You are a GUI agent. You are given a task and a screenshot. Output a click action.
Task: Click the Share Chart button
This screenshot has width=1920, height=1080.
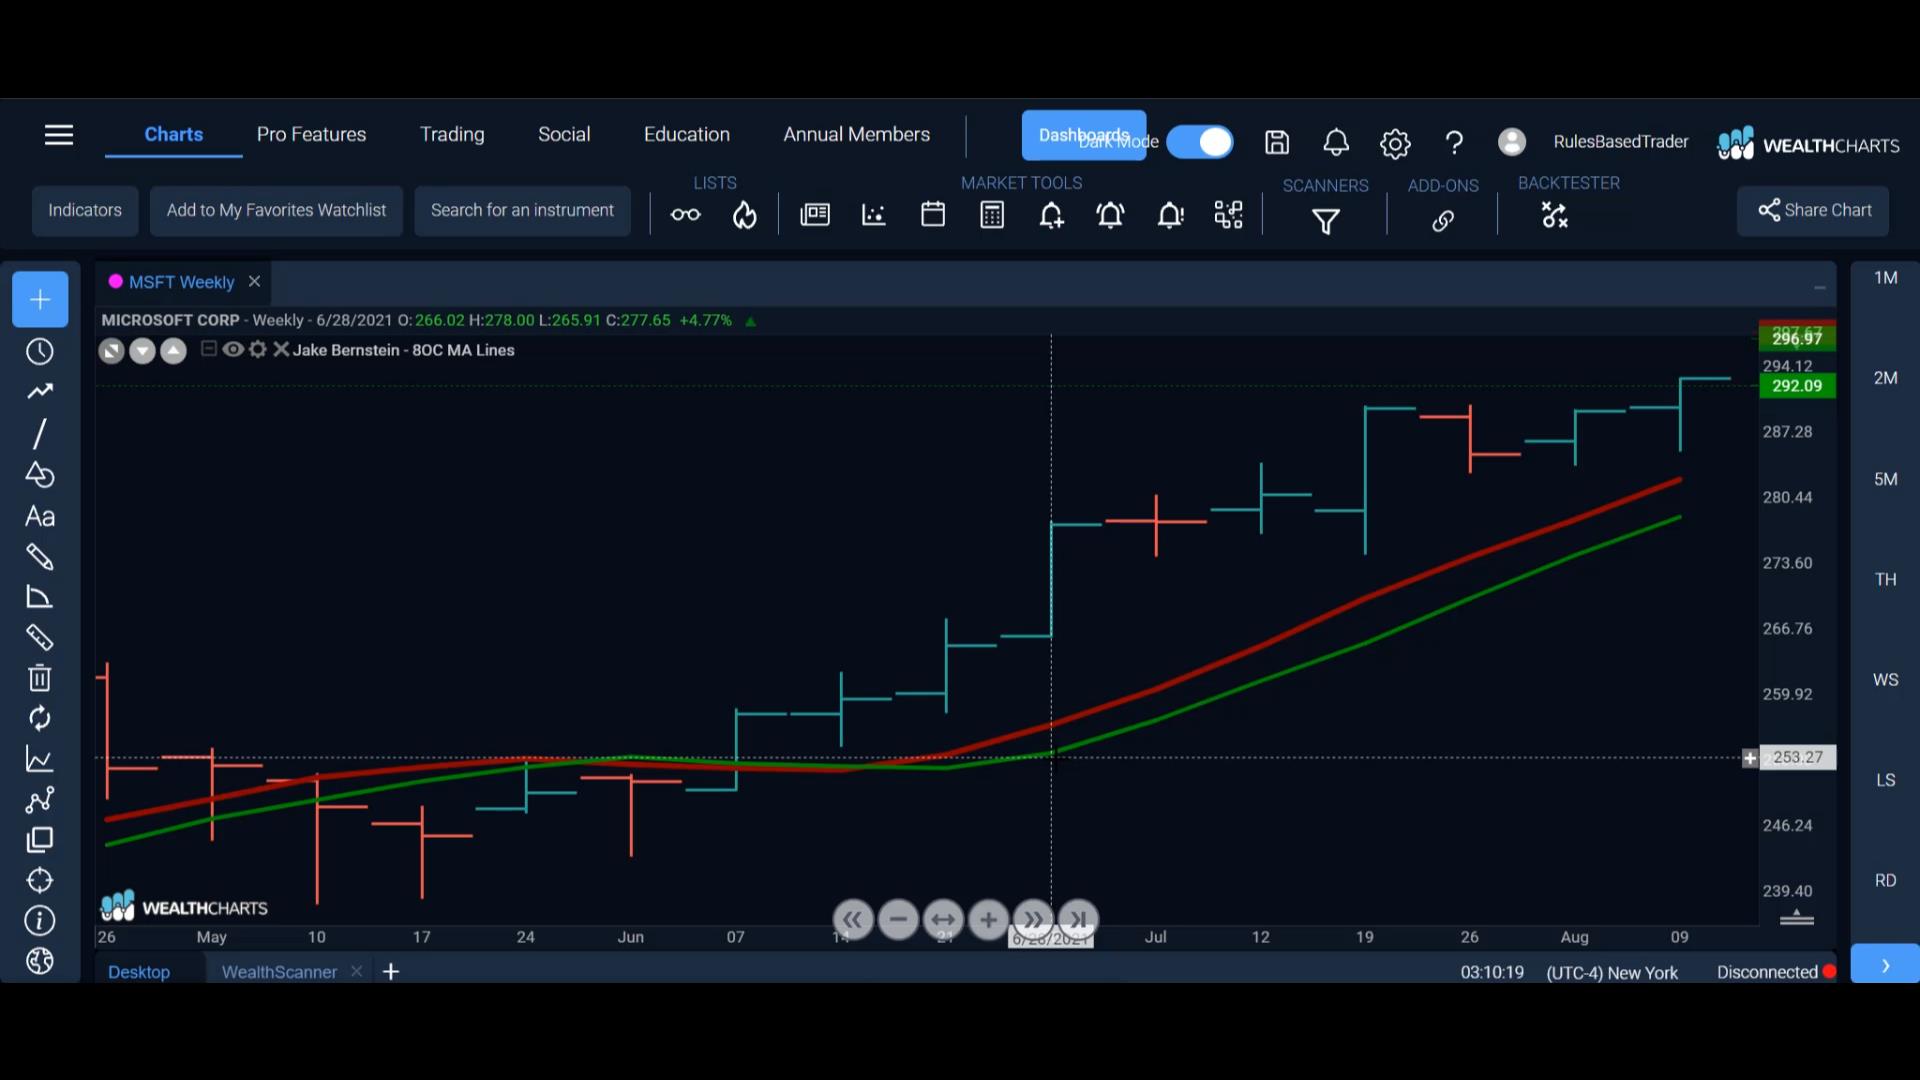coord(1813,210)
